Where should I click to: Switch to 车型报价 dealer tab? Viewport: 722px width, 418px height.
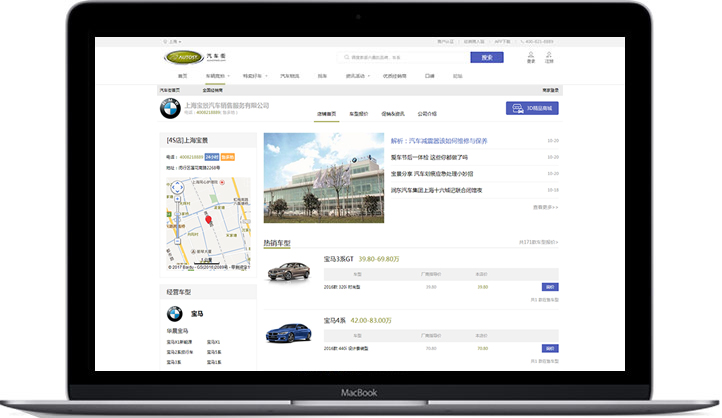pos(359,114)
